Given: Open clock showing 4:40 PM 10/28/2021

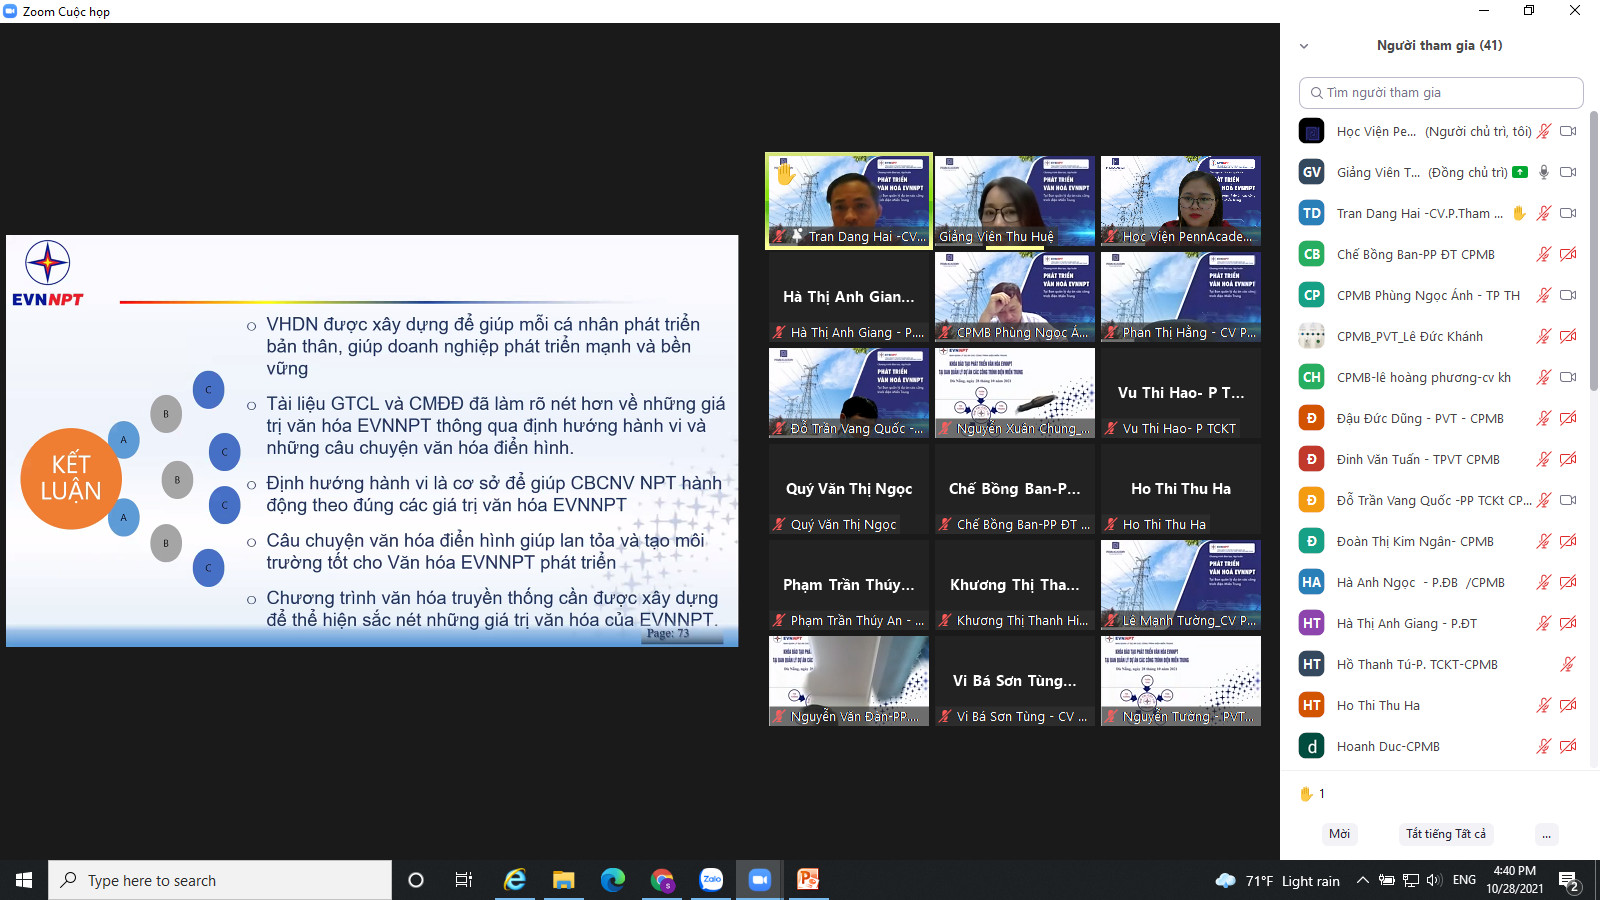Looking at the screenshot, I should [x=1514, y=880].
